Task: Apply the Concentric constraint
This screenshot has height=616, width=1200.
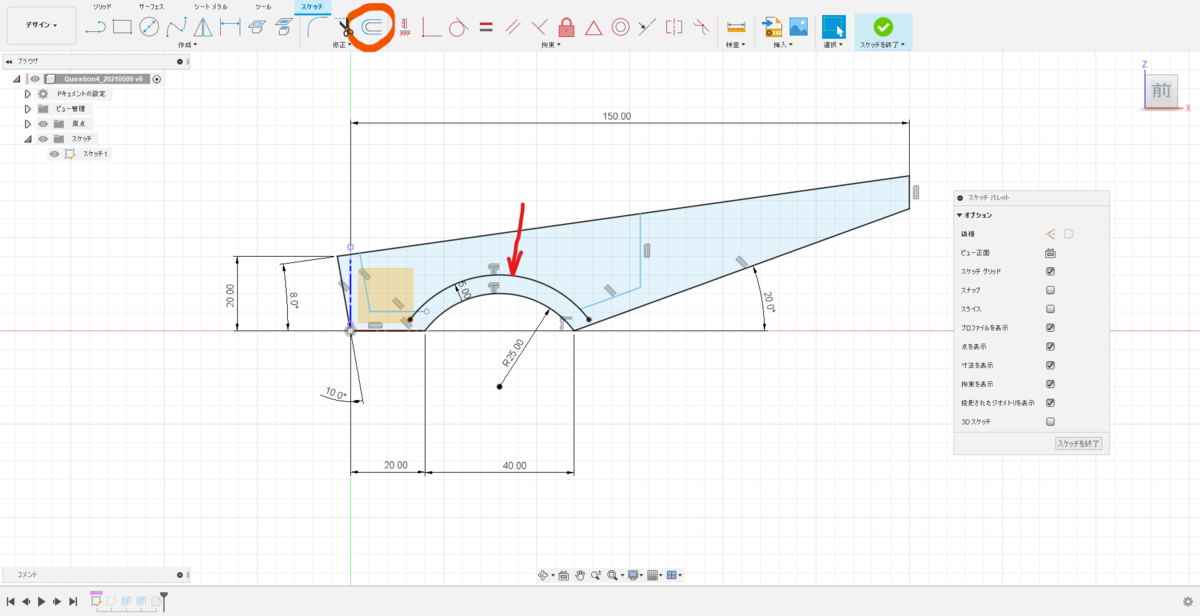Action: pyautogui.click(x=621, y=27)
